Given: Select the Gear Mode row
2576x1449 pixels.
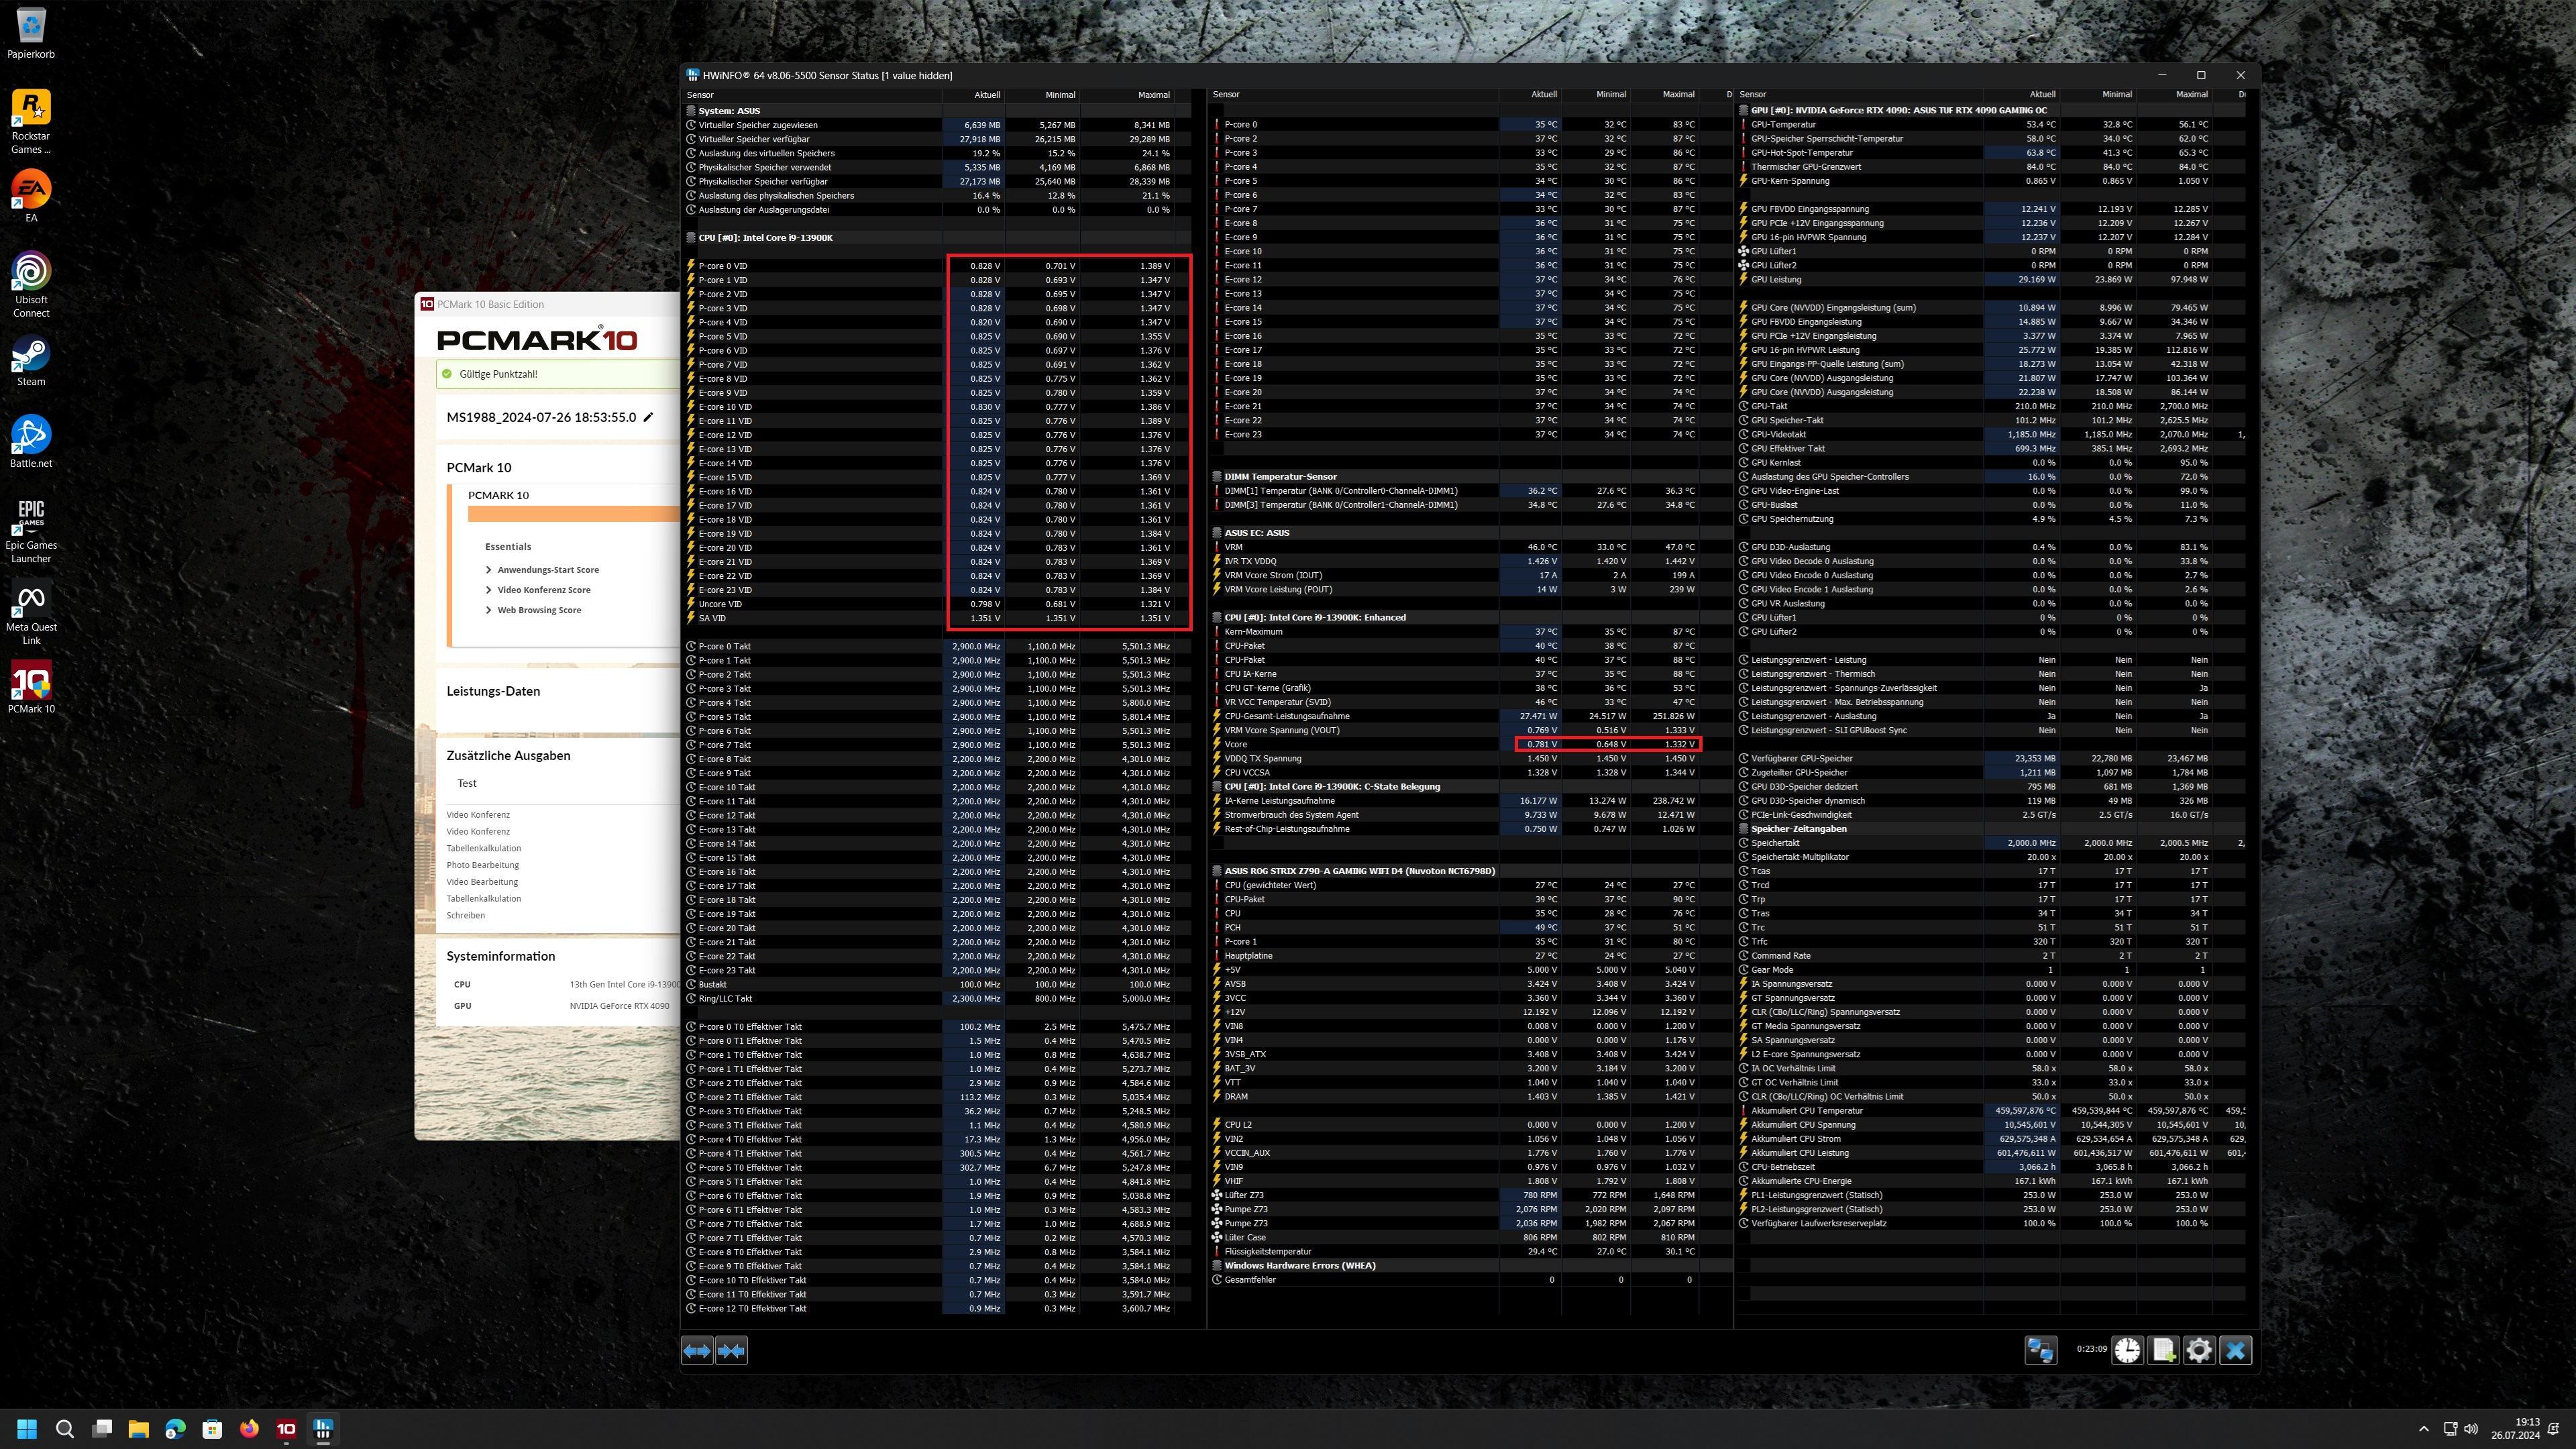Looking at the screenshot, I should 1990,970.
